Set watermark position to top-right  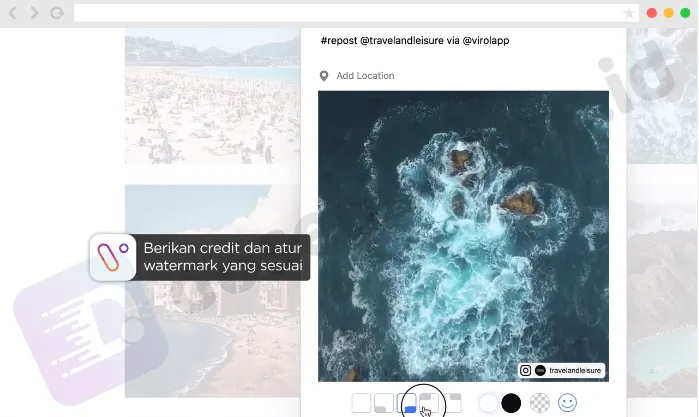click(453, 403)
